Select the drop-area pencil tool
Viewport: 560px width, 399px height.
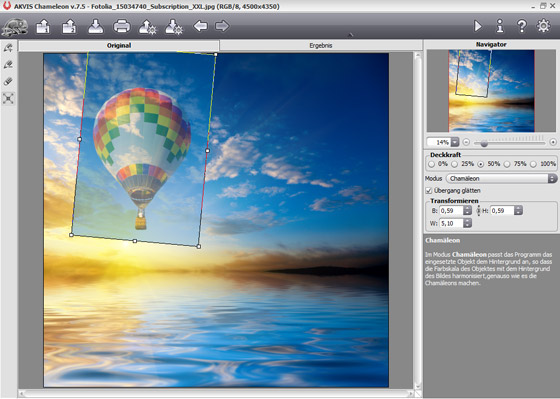[8, 65]
